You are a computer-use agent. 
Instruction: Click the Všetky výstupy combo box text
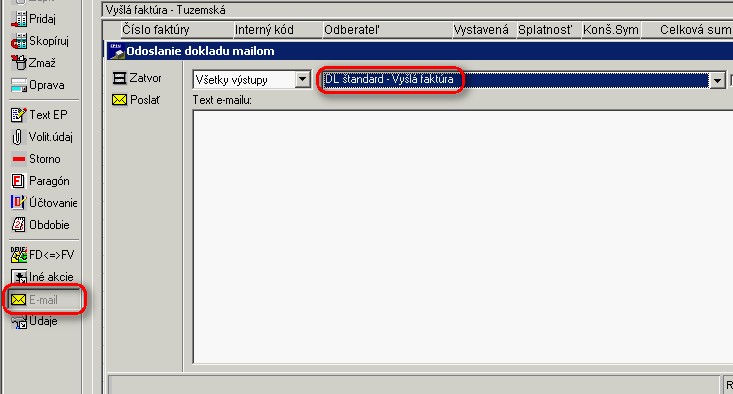click(x=231, y=80)
